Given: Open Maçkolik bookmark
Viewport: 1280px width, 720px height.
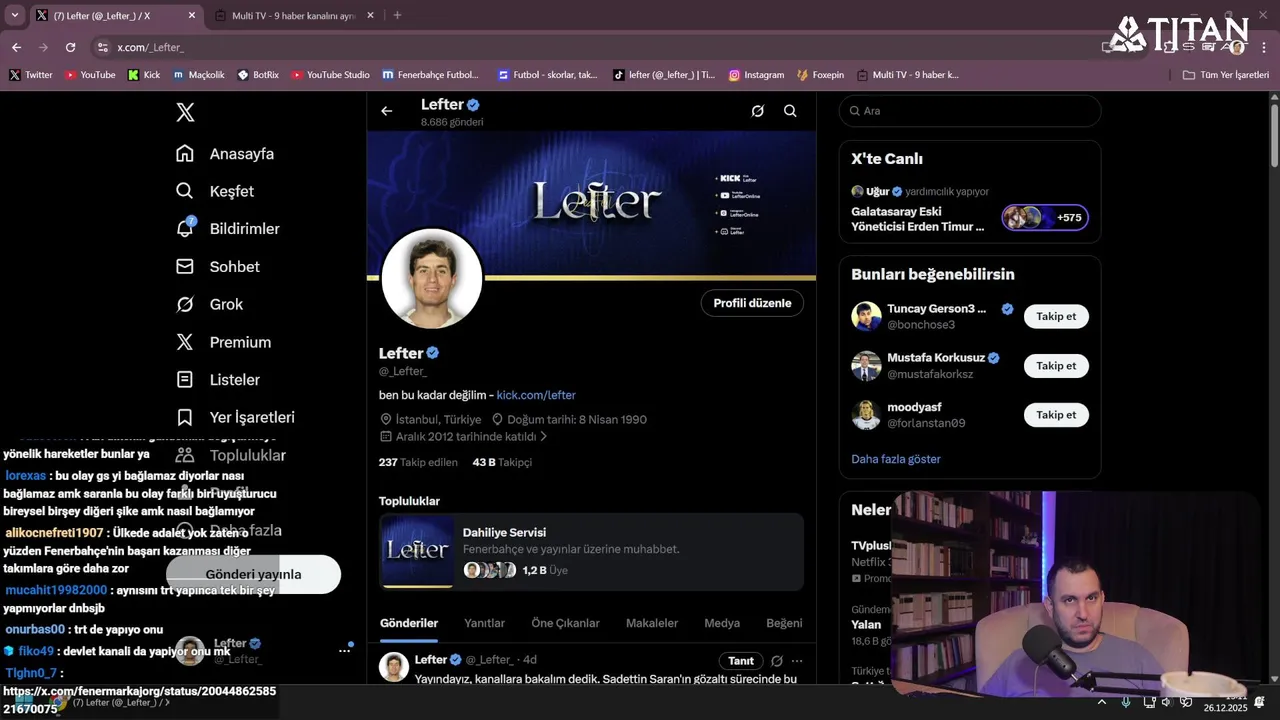Looking at the screenshot, I should point(198,75).
